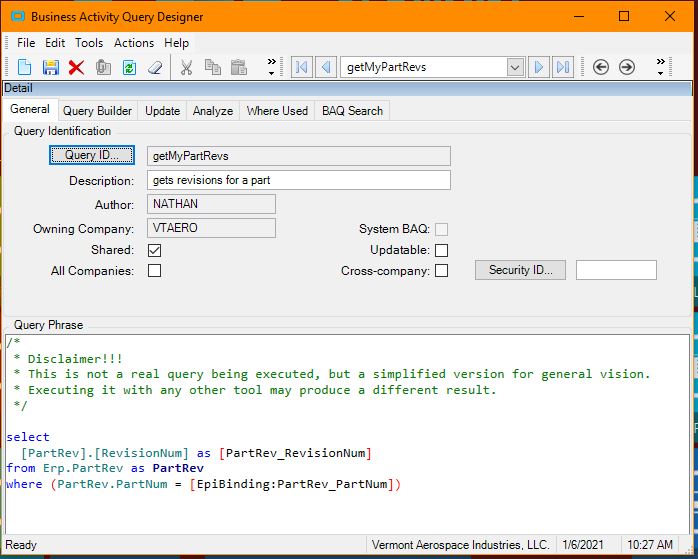Click the Description input field

pos(299,180)
